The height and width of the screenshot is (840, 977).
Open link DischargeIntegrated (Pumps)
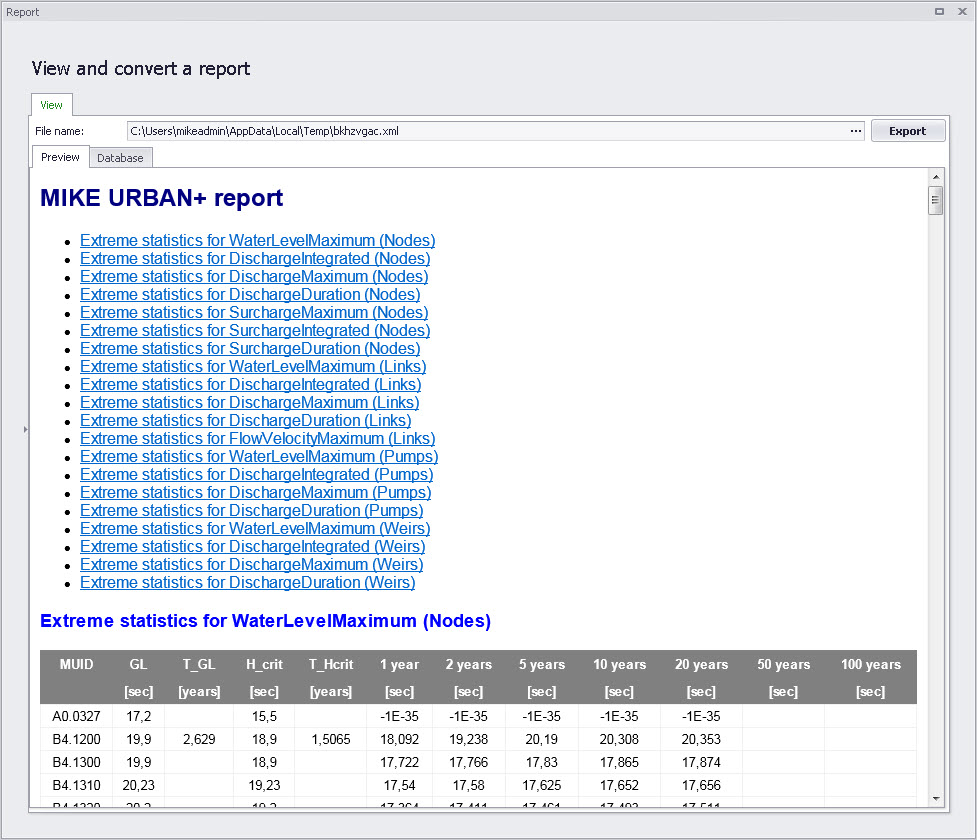[x=256, y=475]
